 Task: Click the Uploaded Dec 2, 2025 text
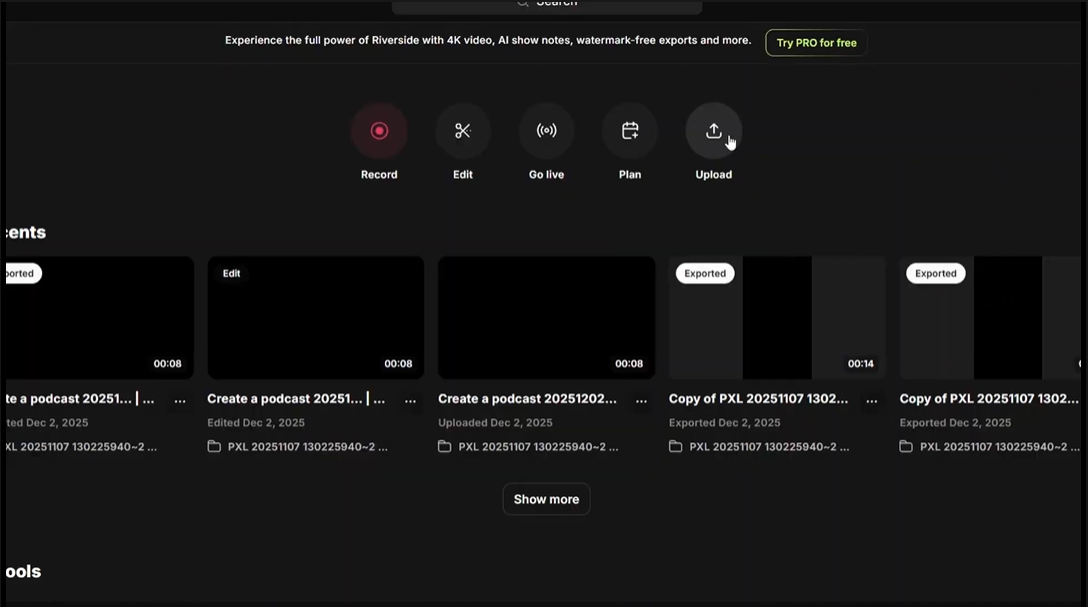click(495, 422)
